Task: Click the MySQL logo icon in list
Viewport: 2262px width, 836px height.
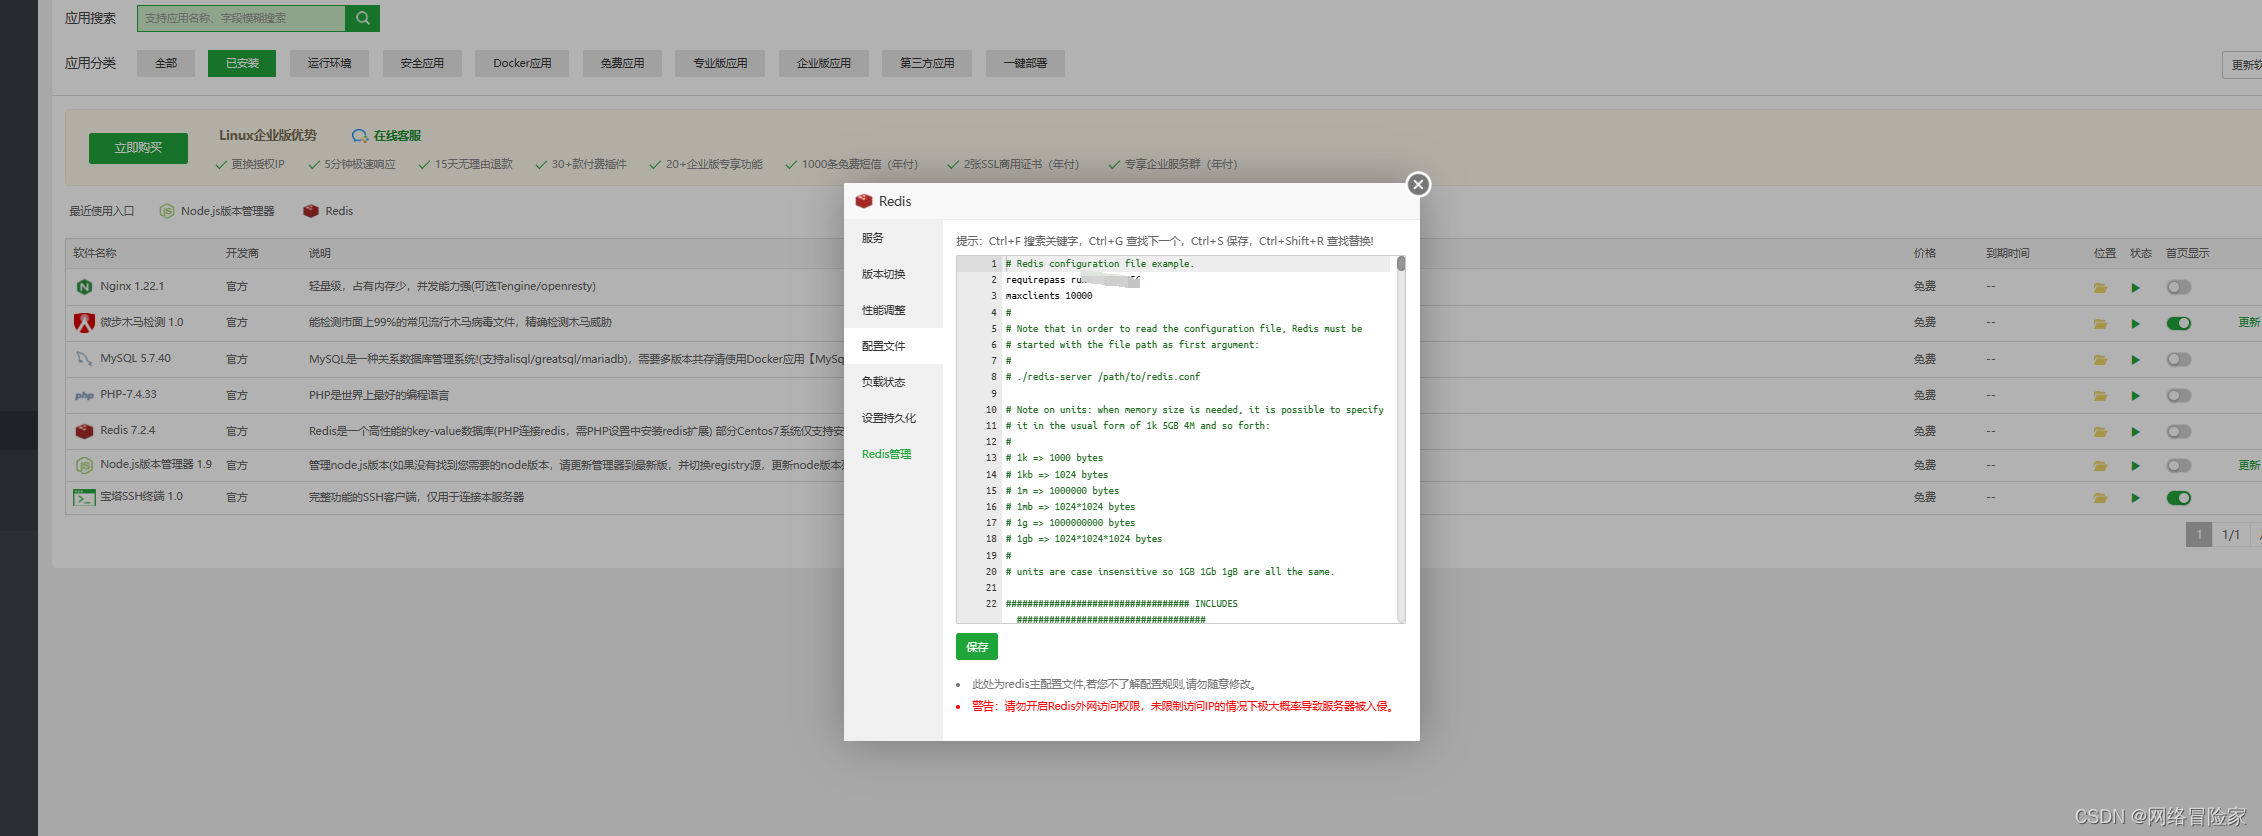Action: click(x=84, y=358)
